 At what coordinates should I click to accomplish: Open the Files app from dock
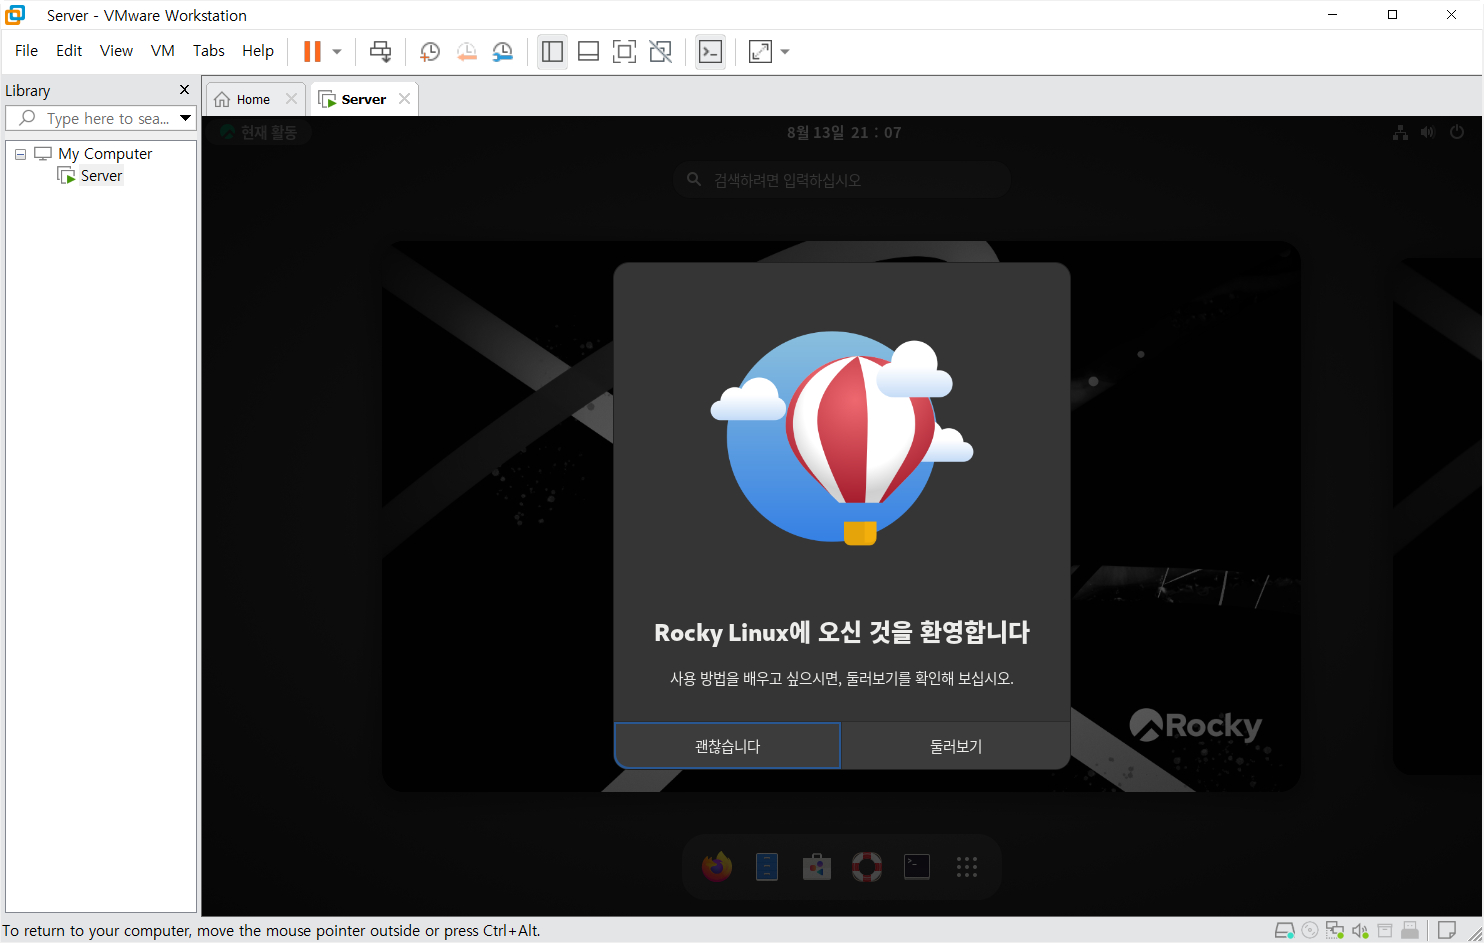pyautogui.click(x=767, y=867)
